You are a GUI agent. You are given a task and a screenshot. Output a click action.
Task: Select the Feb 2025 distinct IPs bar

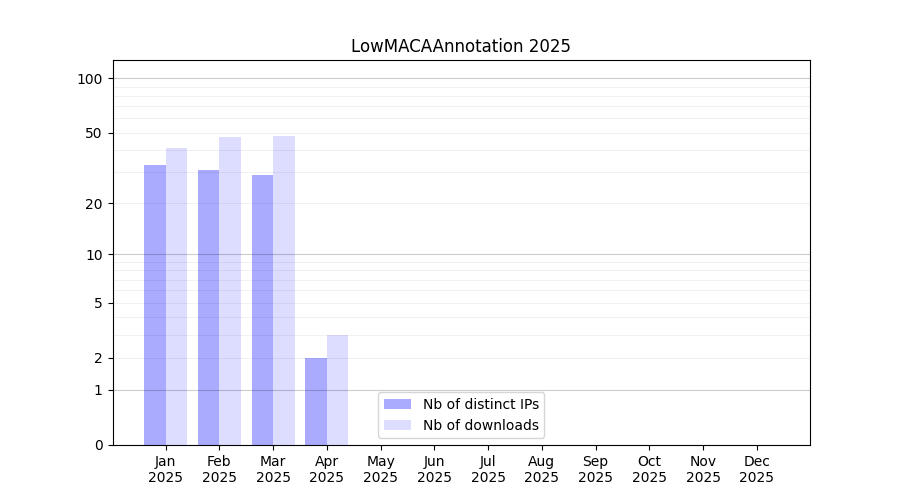click(208, 308)
